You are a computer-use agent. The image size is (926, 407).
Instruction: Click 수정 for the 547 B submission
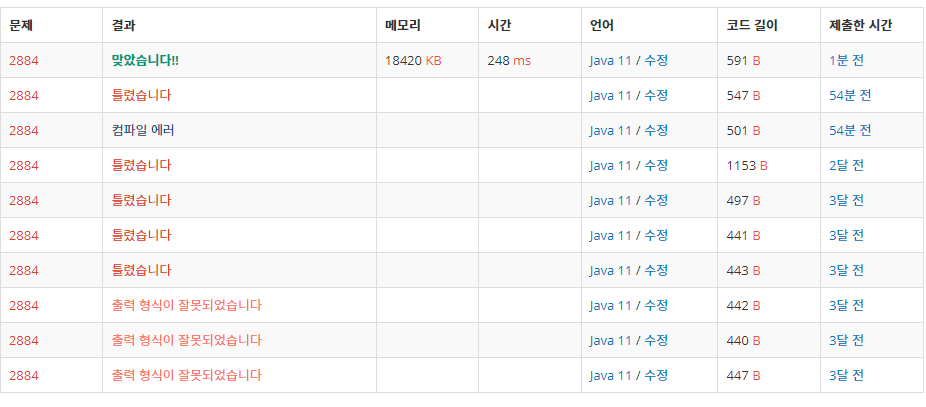[x=656, y=95]
